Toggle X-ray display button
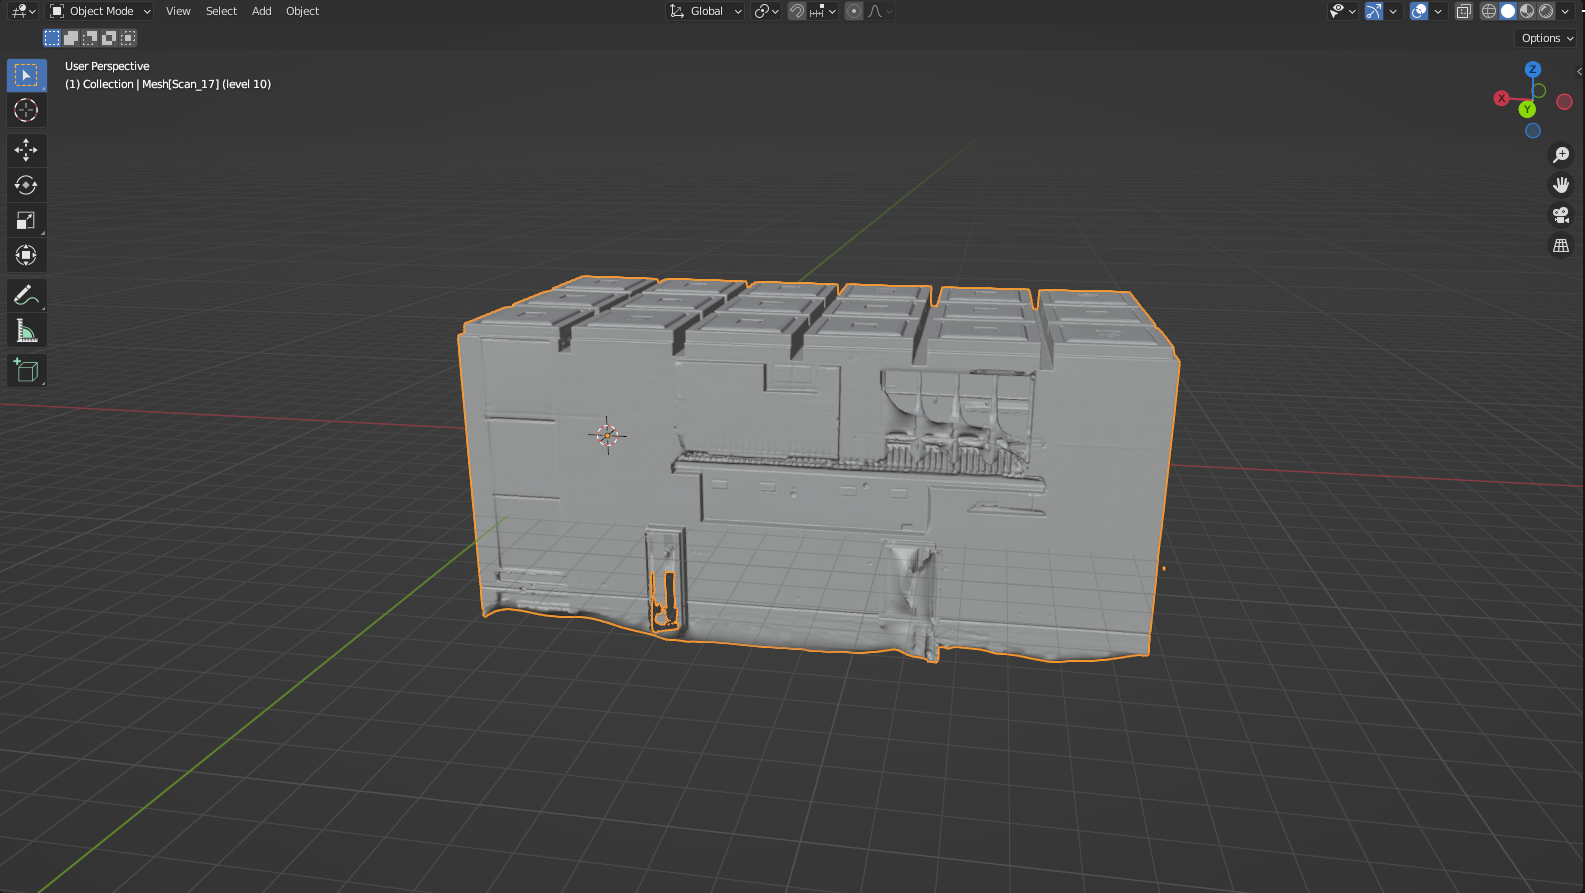Image resolution: width=1585 pixels, height=893 pixels. point(1463,11)
